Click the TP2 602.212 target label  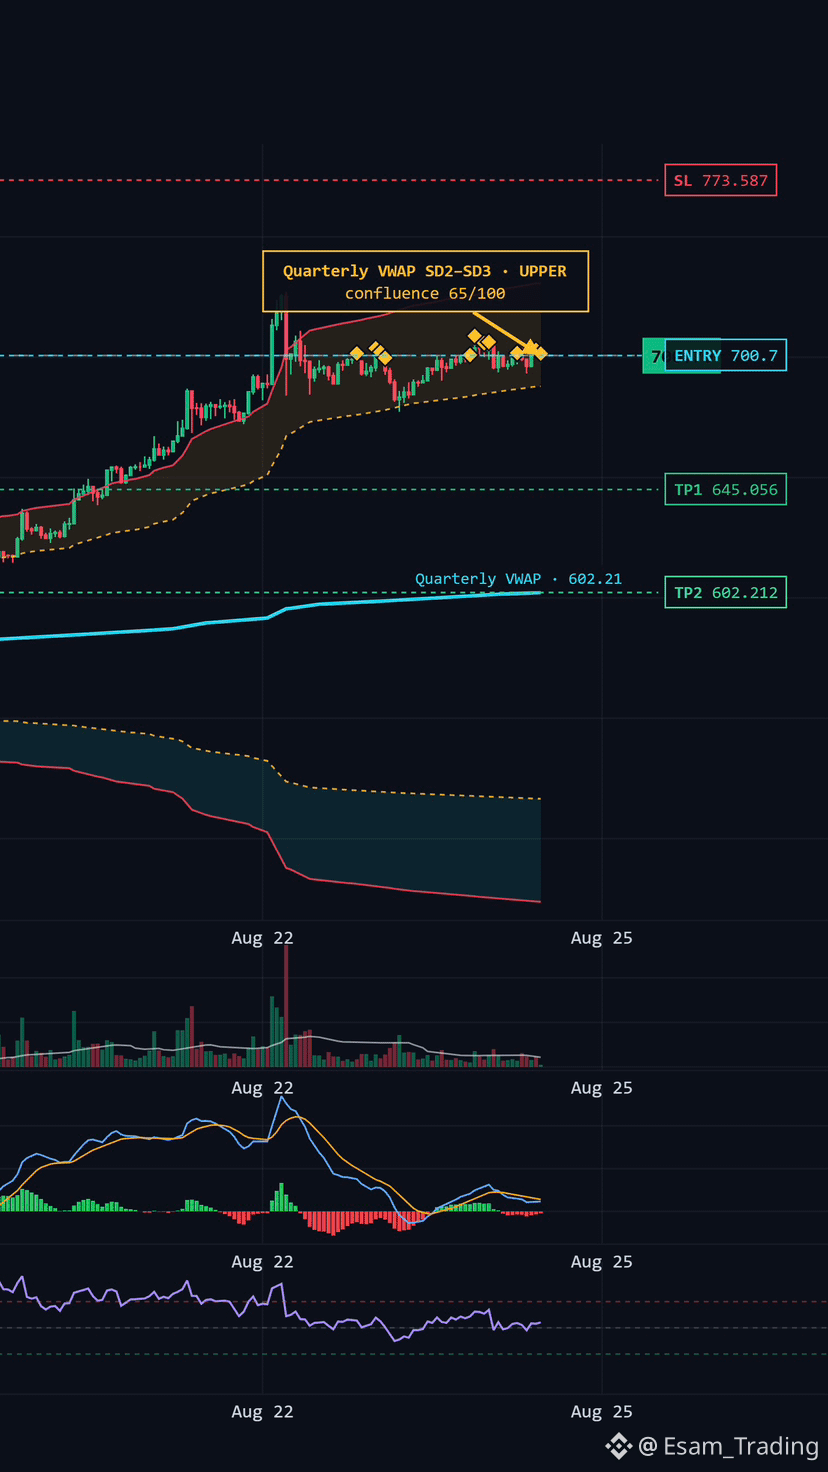[x=725, y=593]
